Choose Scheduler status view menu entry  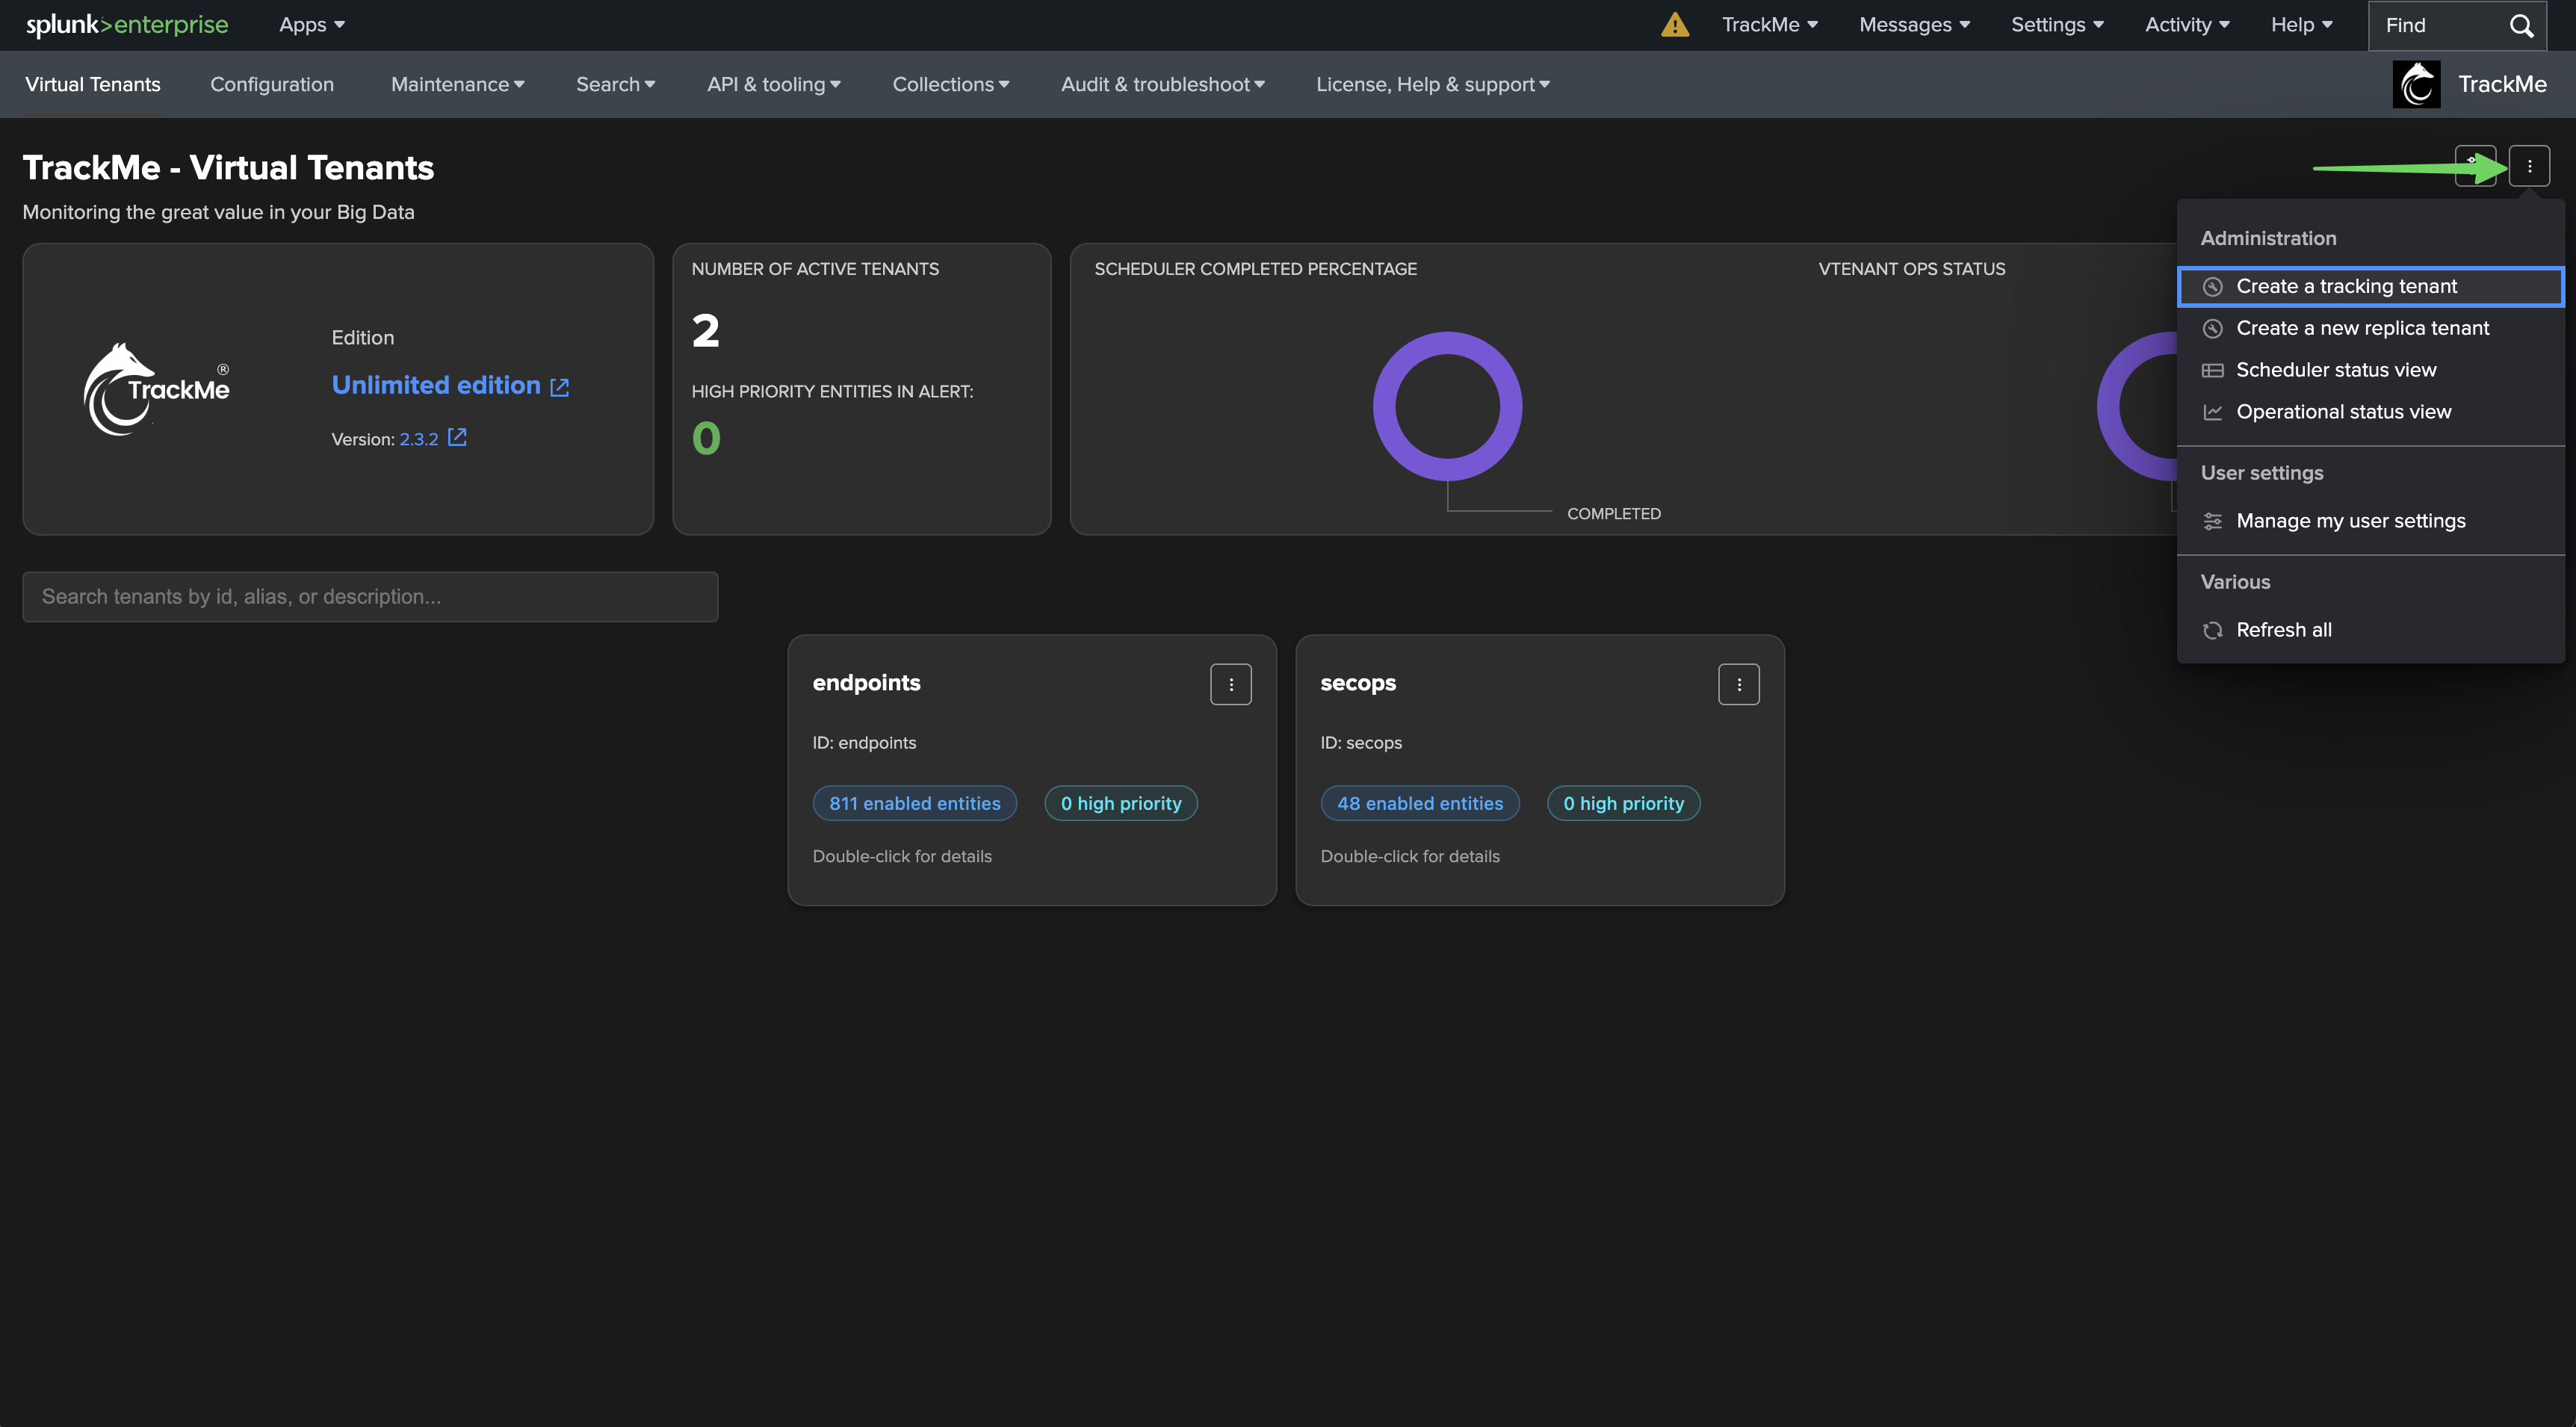click(x=2336, y=370)
